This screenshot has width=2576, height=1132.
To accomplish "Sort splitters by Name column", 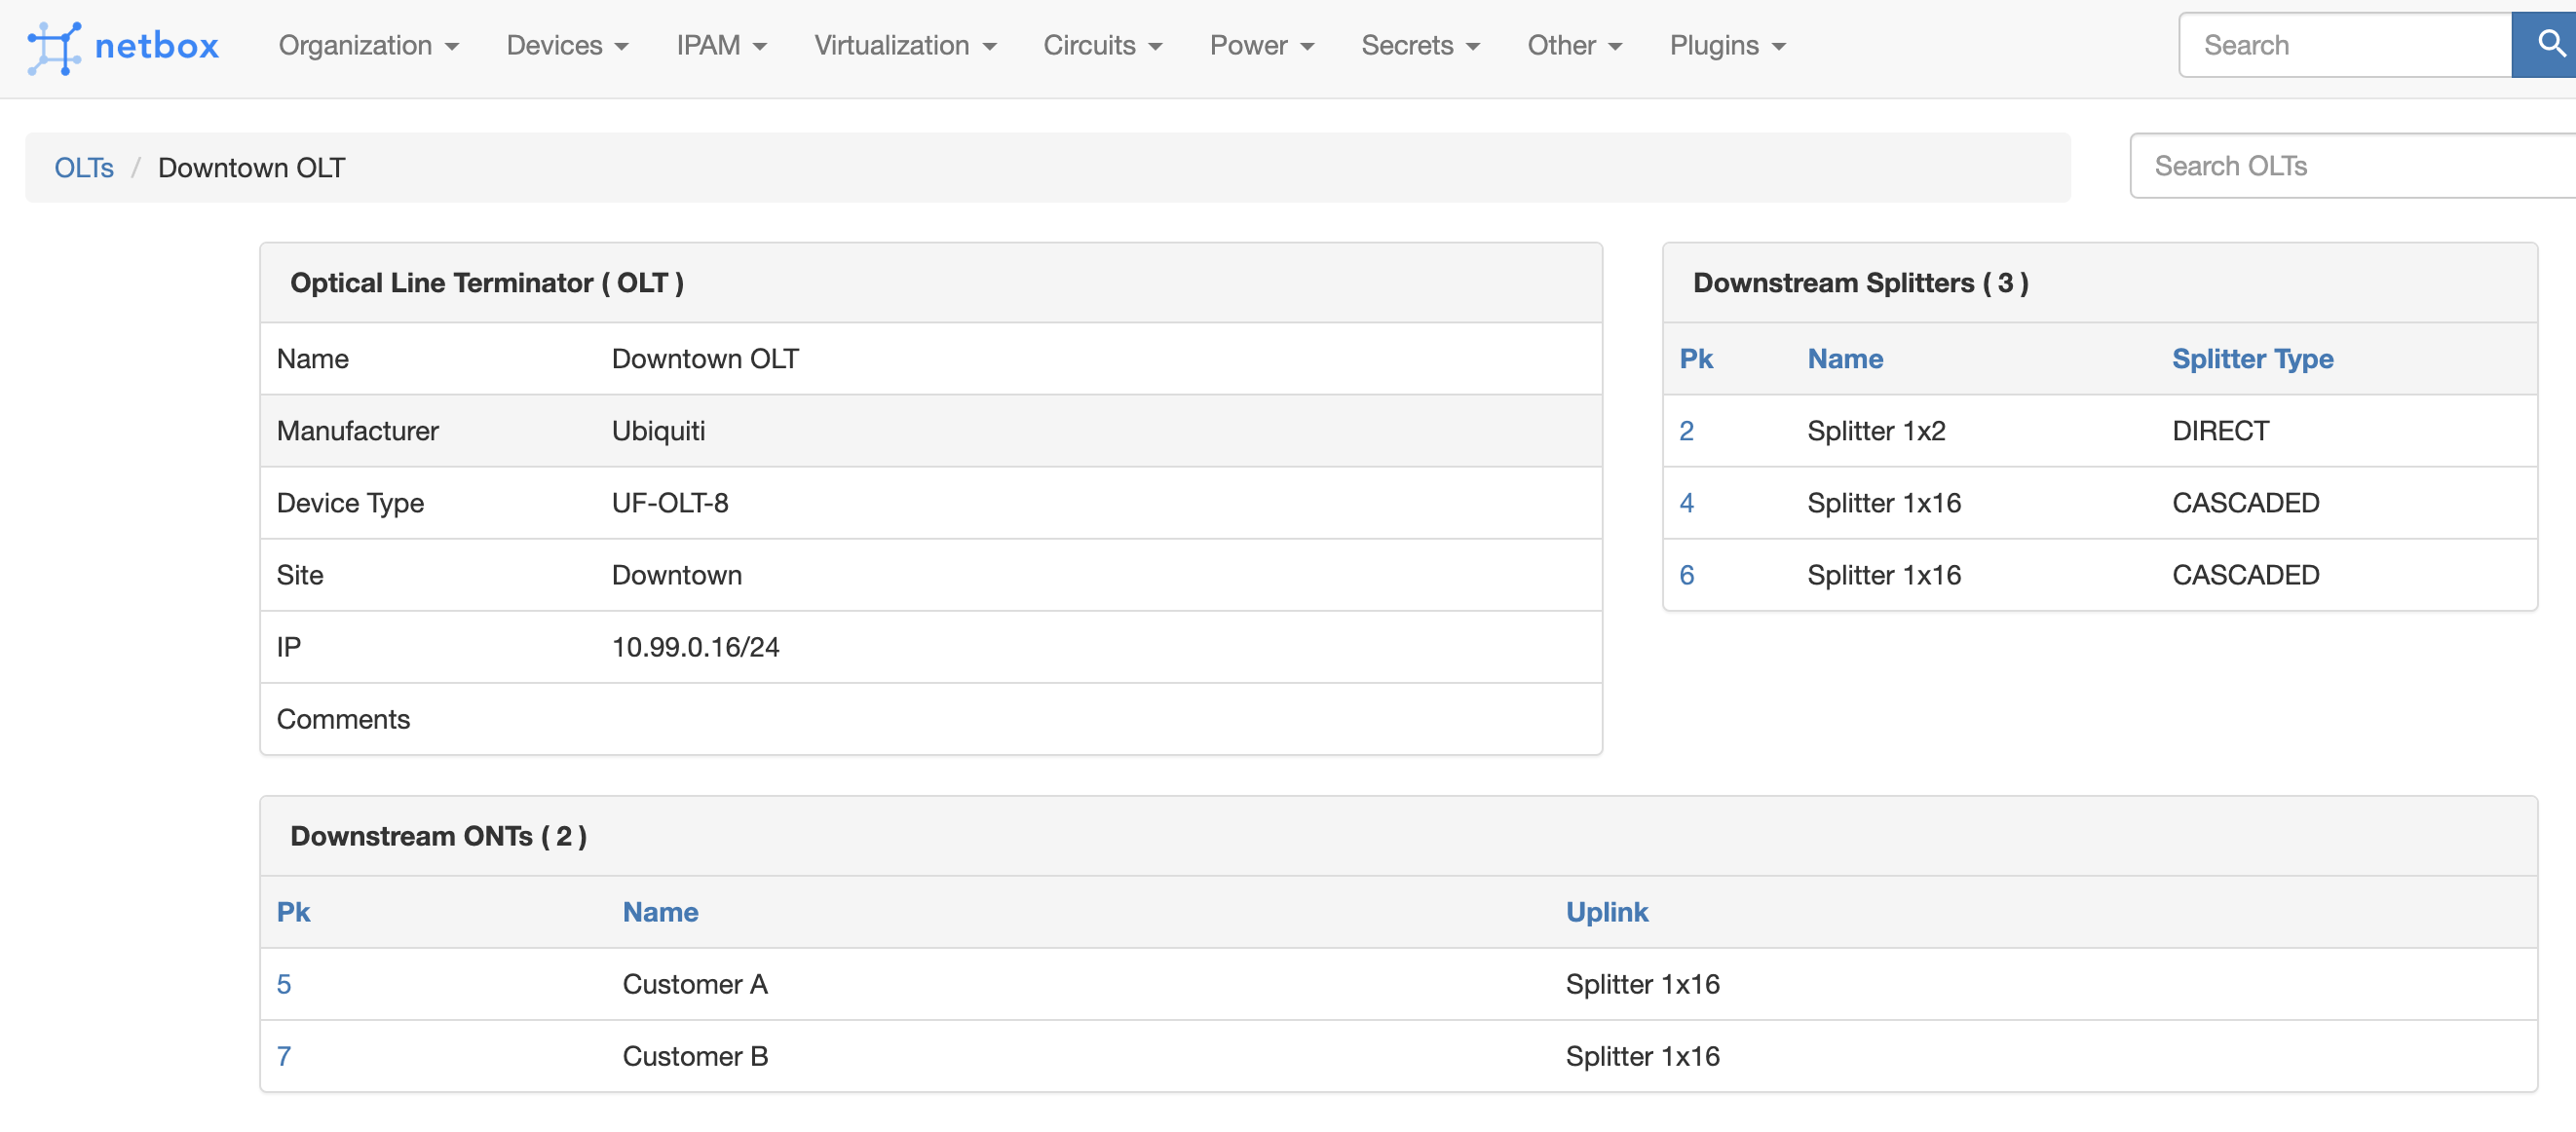I will click(1845, 359).
